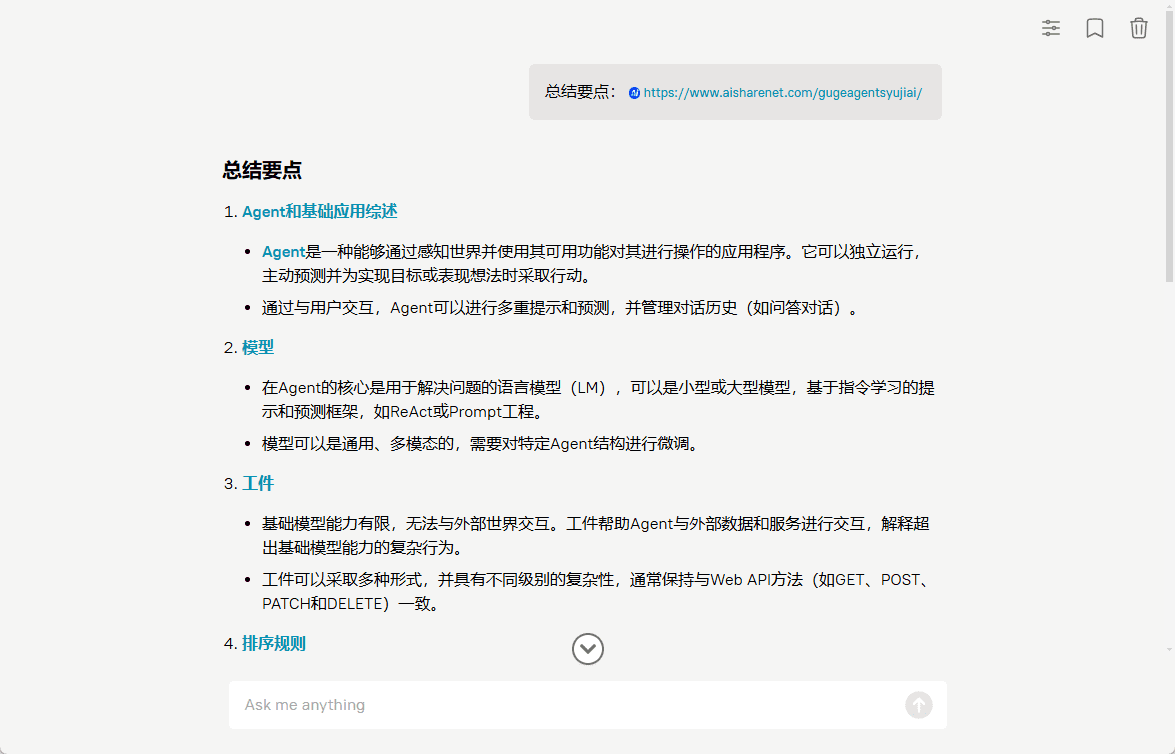Click the scroll-to-bottom chevron circle

588,649
